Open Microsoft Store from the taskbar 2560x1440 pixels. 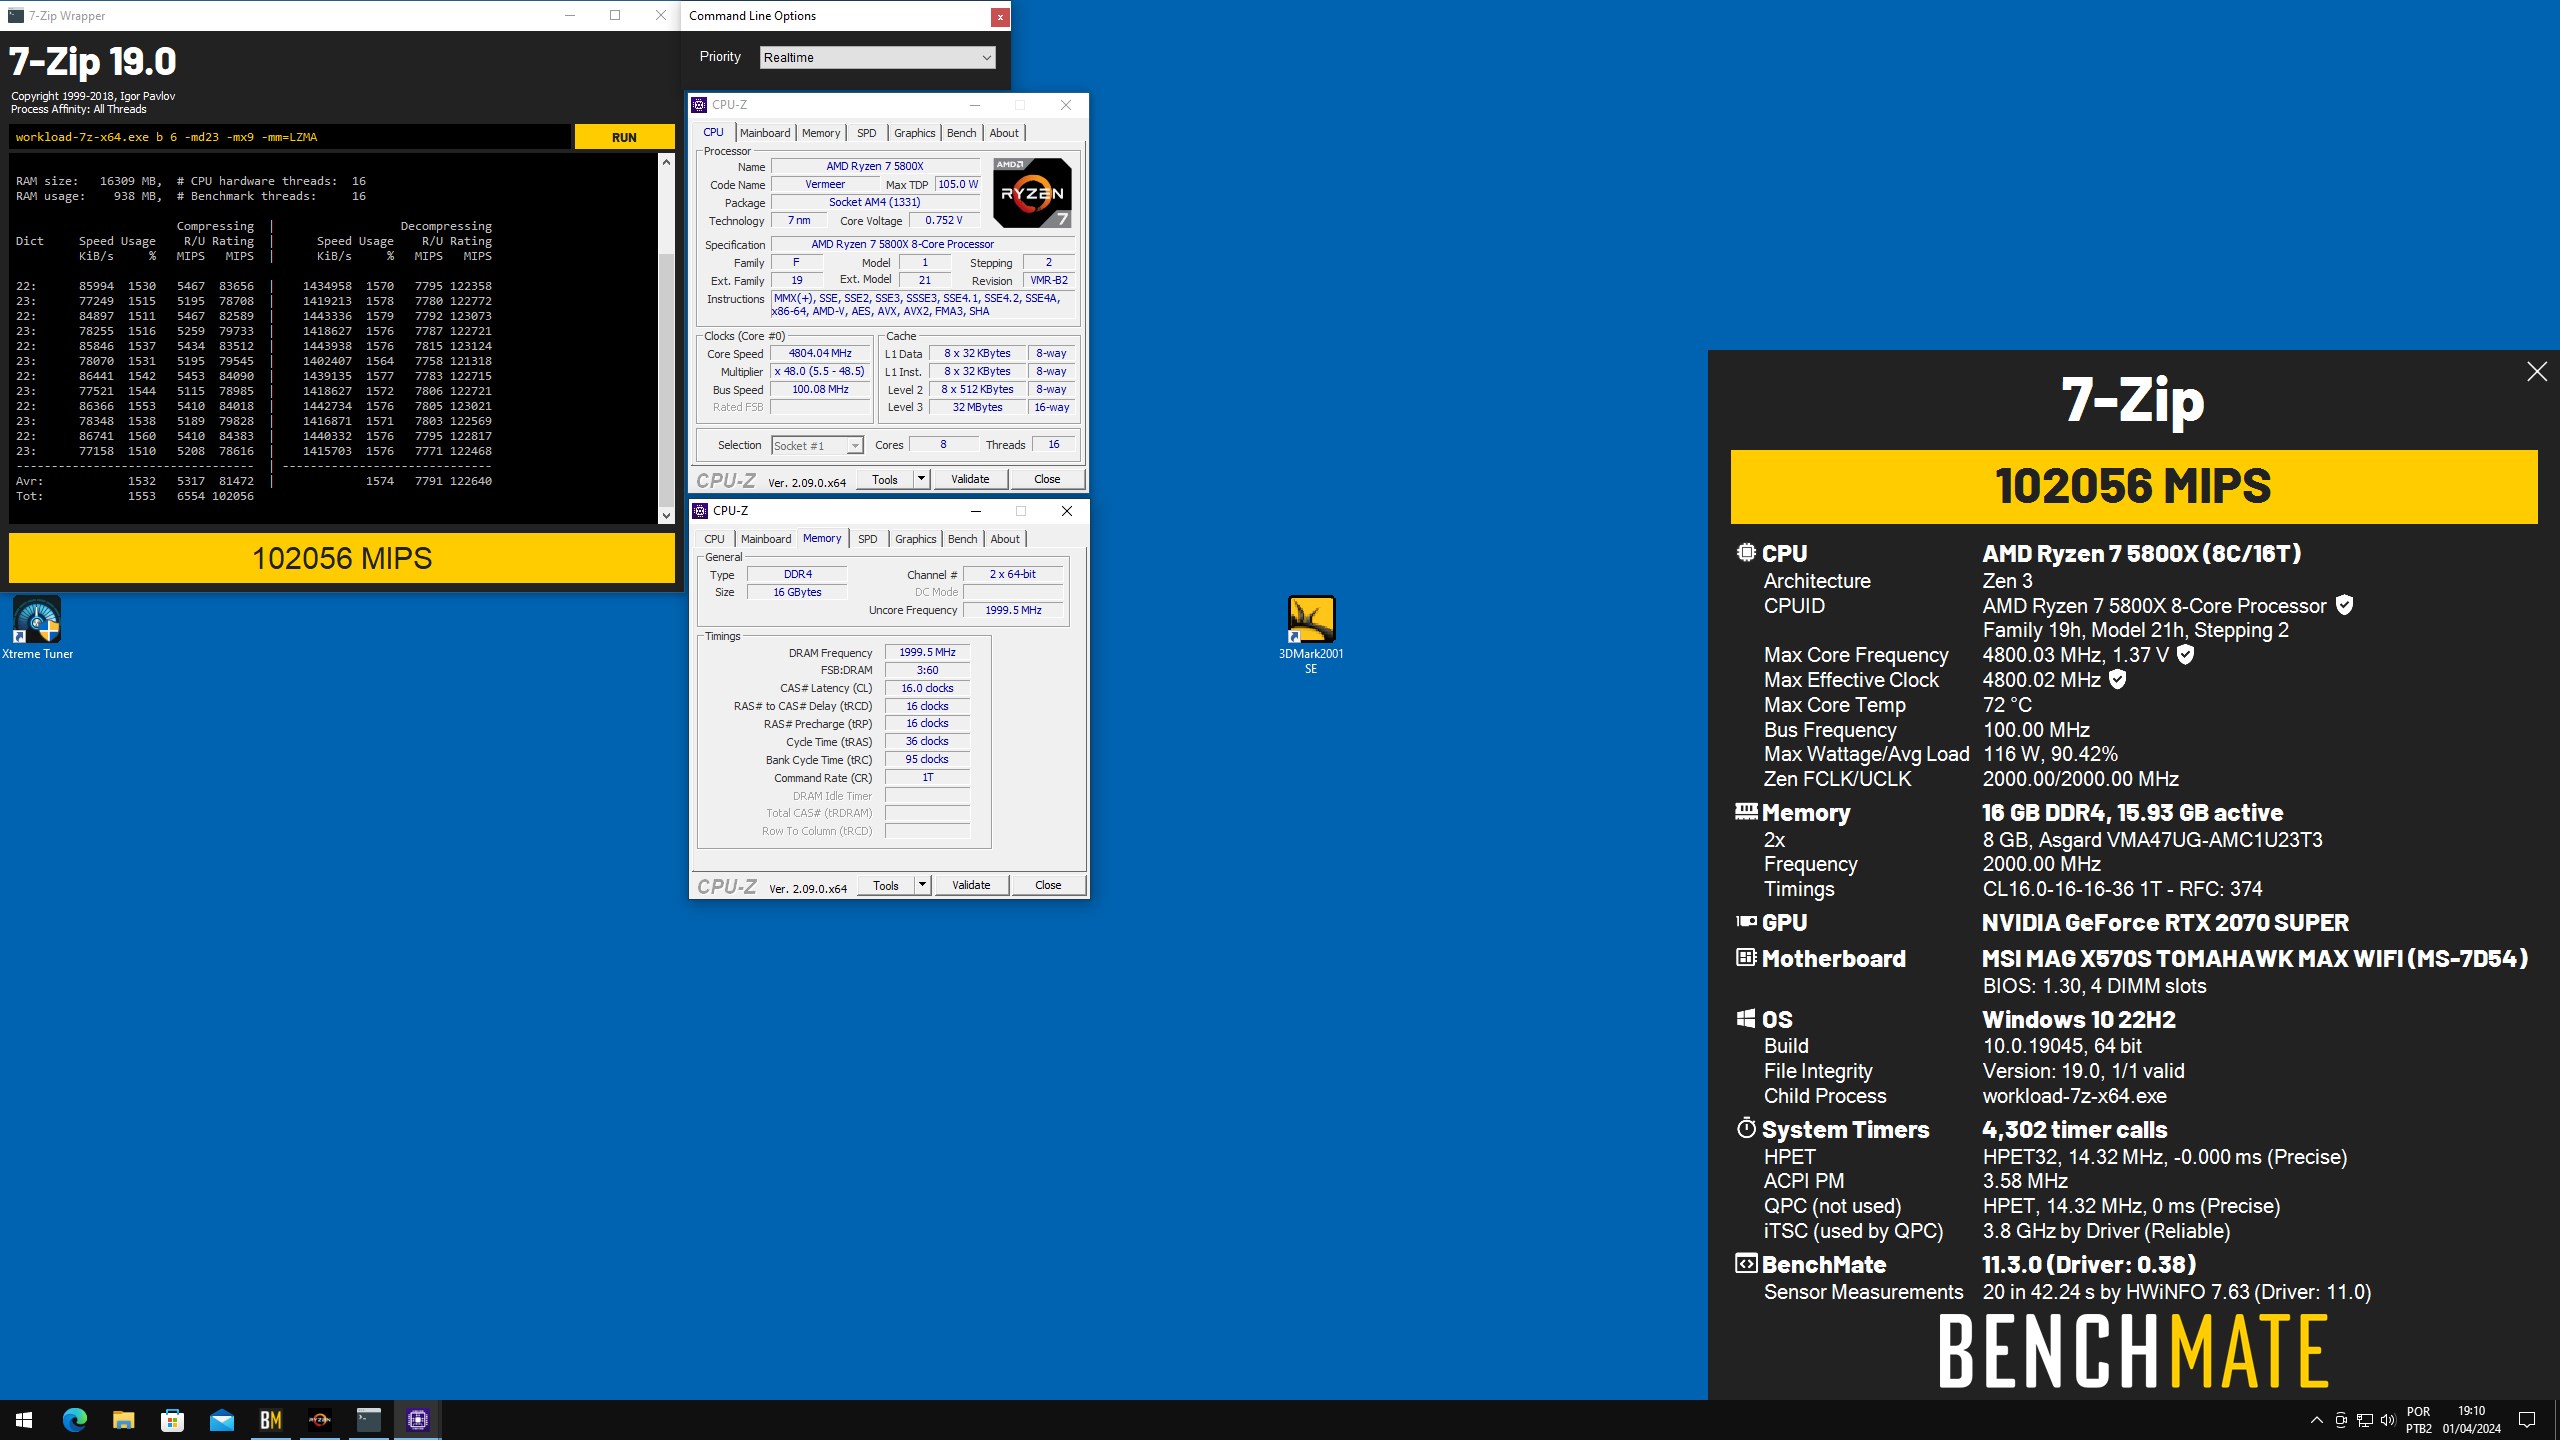click(x=173, y=1419)
